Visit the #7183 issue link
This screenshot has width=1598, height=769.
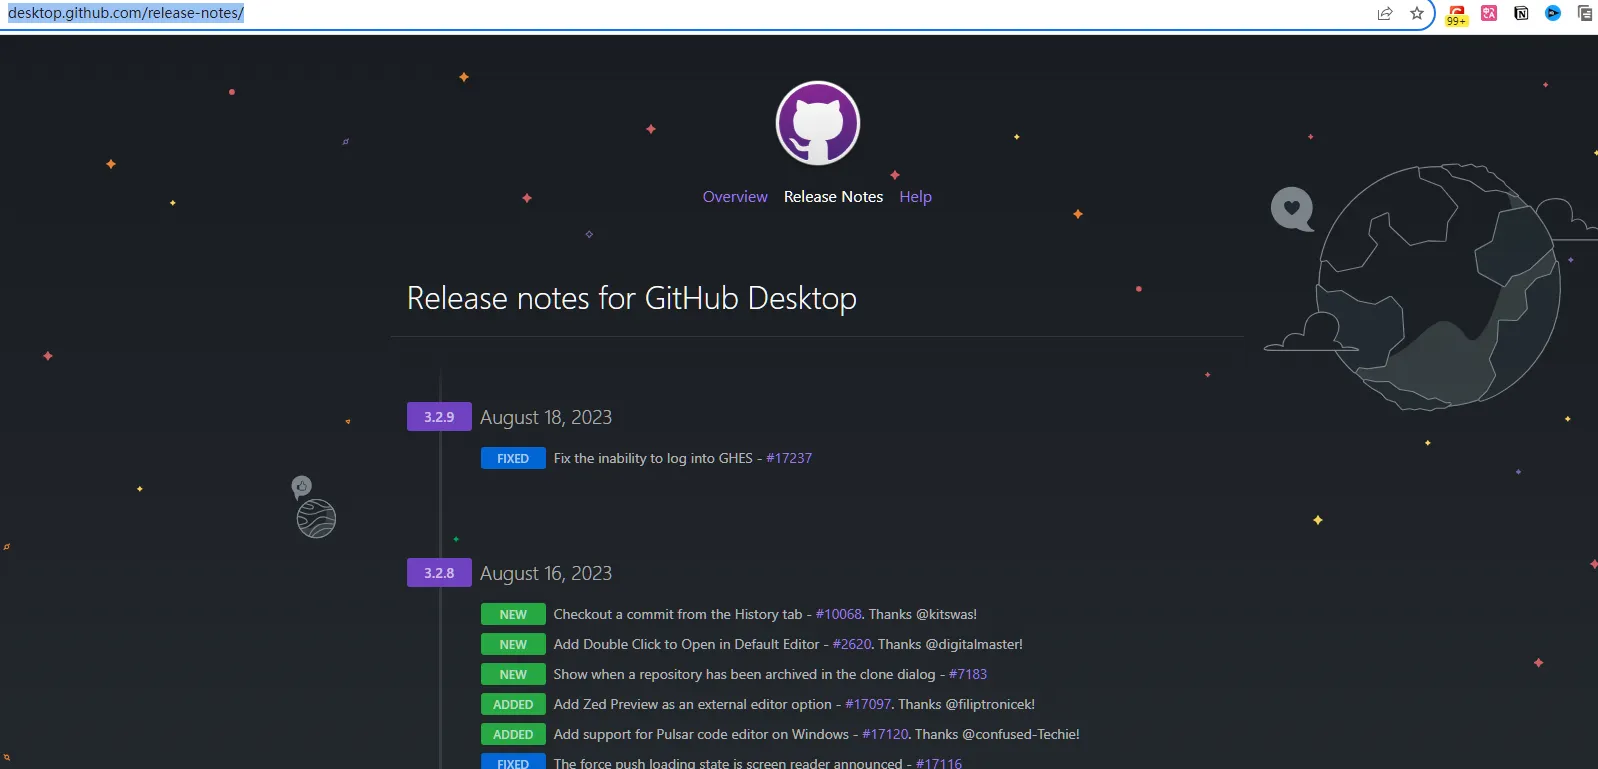click(x=968, y=674)
